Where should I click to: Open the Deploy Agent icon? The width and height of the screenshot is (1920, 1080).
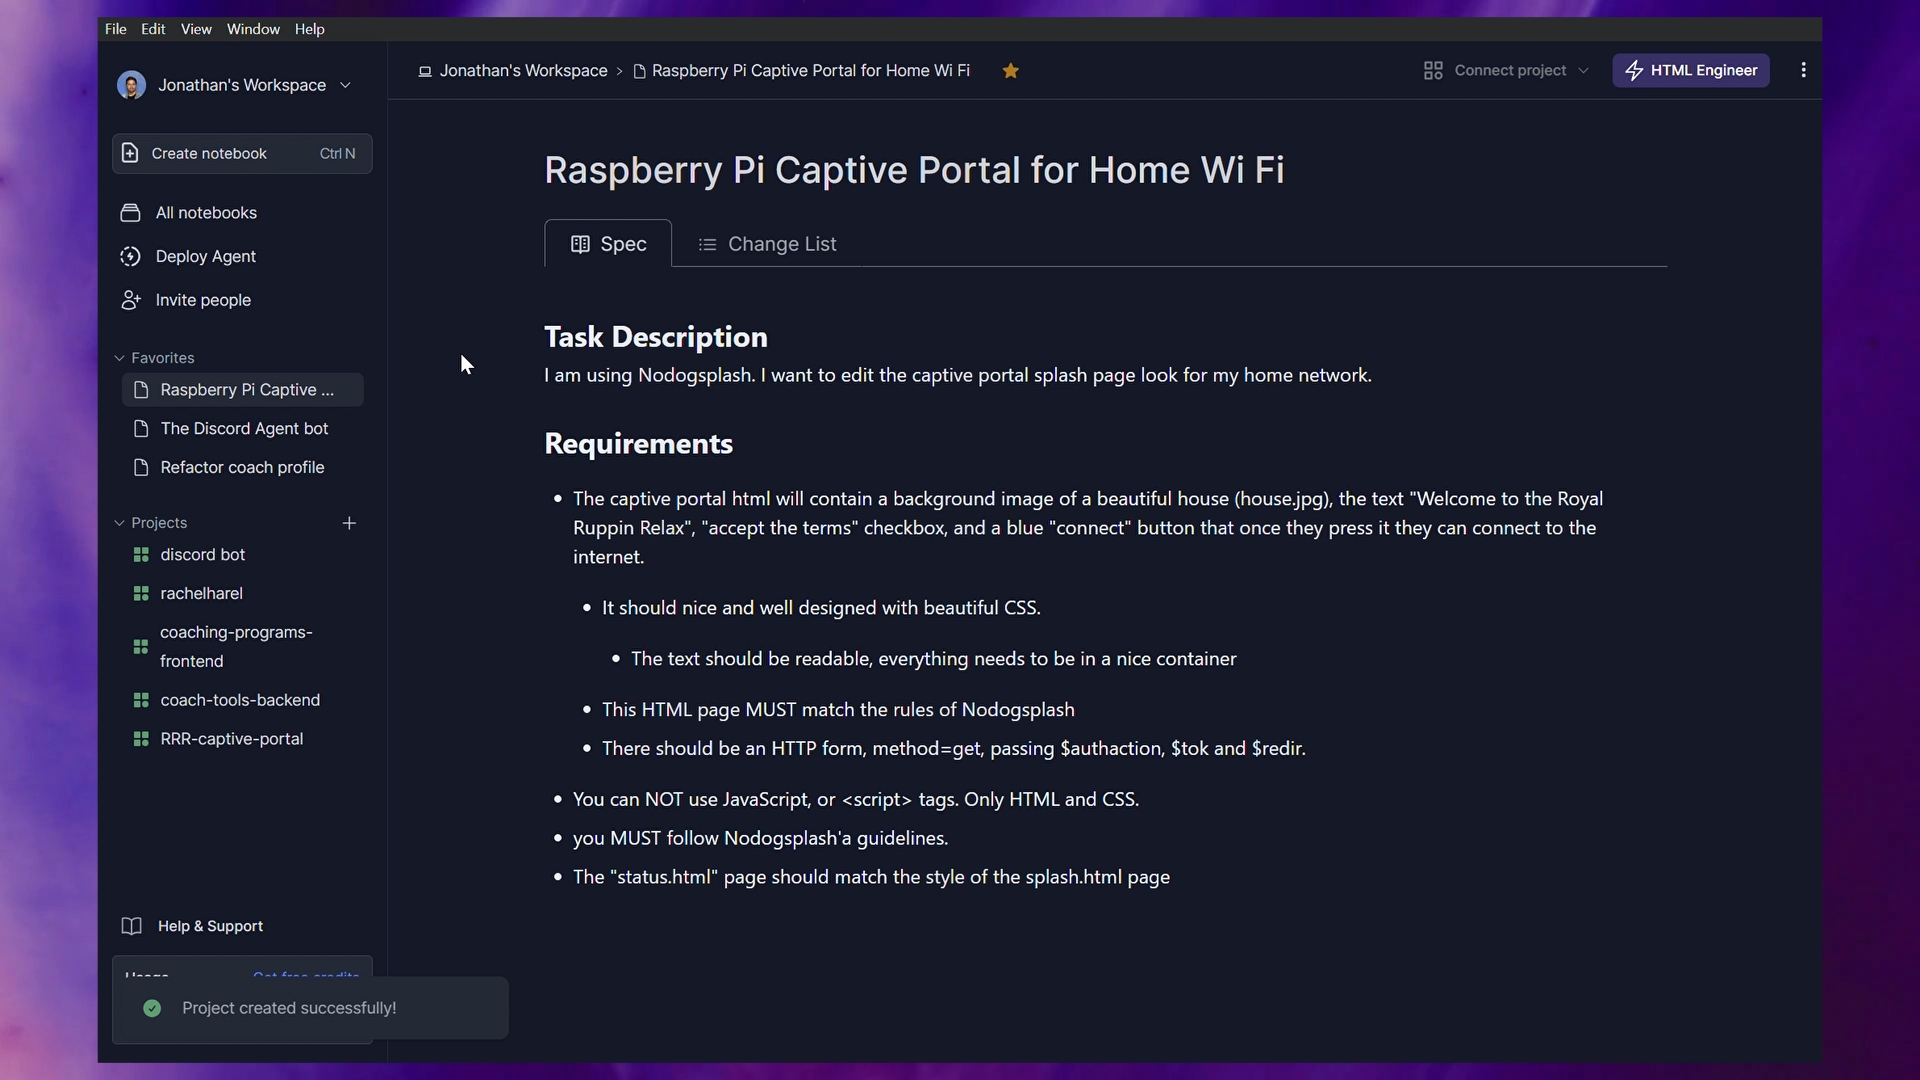coord(130,256)
